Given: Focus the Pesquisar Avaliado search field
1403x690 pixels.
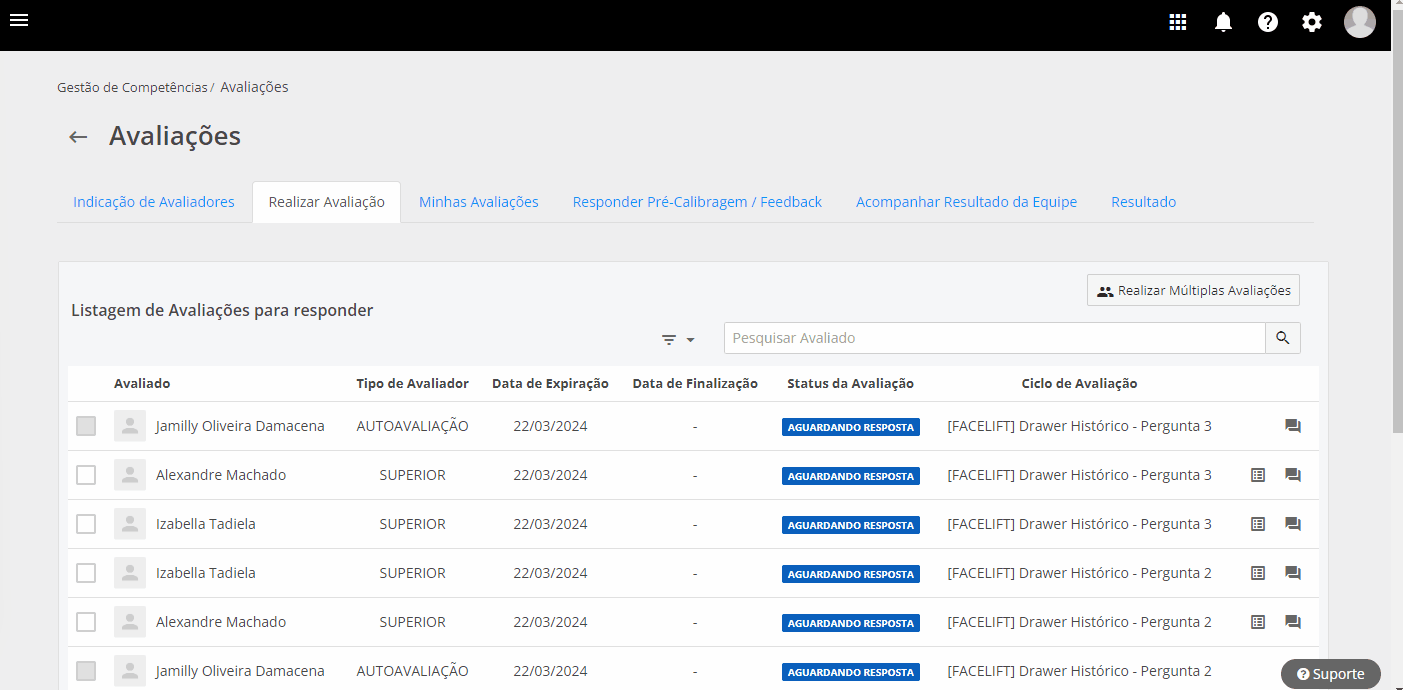Looking at the screenshot, I should coord(994,338).
